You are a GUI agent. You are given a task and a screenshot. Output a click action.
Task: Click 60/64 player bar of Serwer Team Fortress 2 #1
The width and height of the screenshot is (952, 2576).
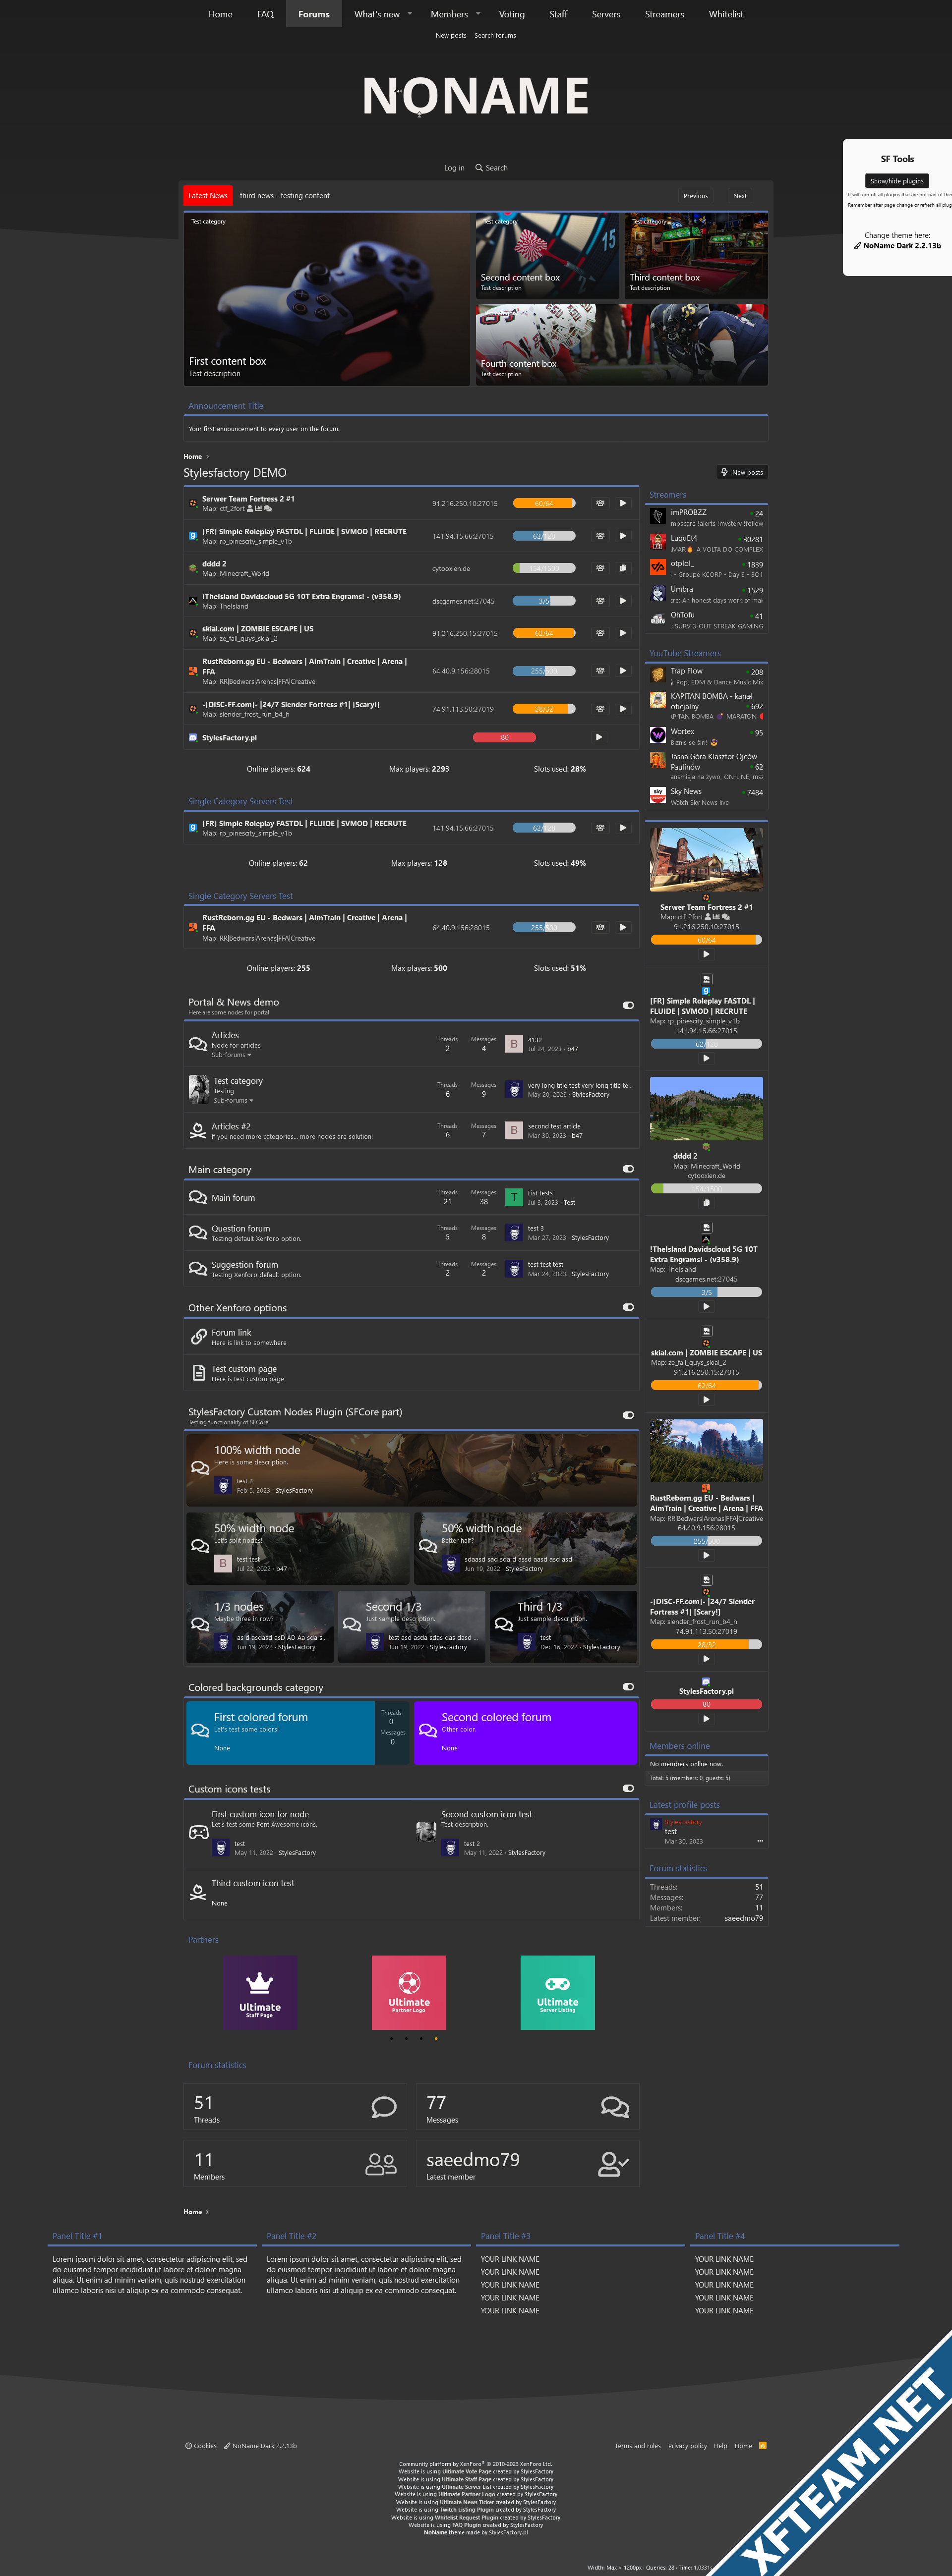pyautogui.click(x=544, y=503)
